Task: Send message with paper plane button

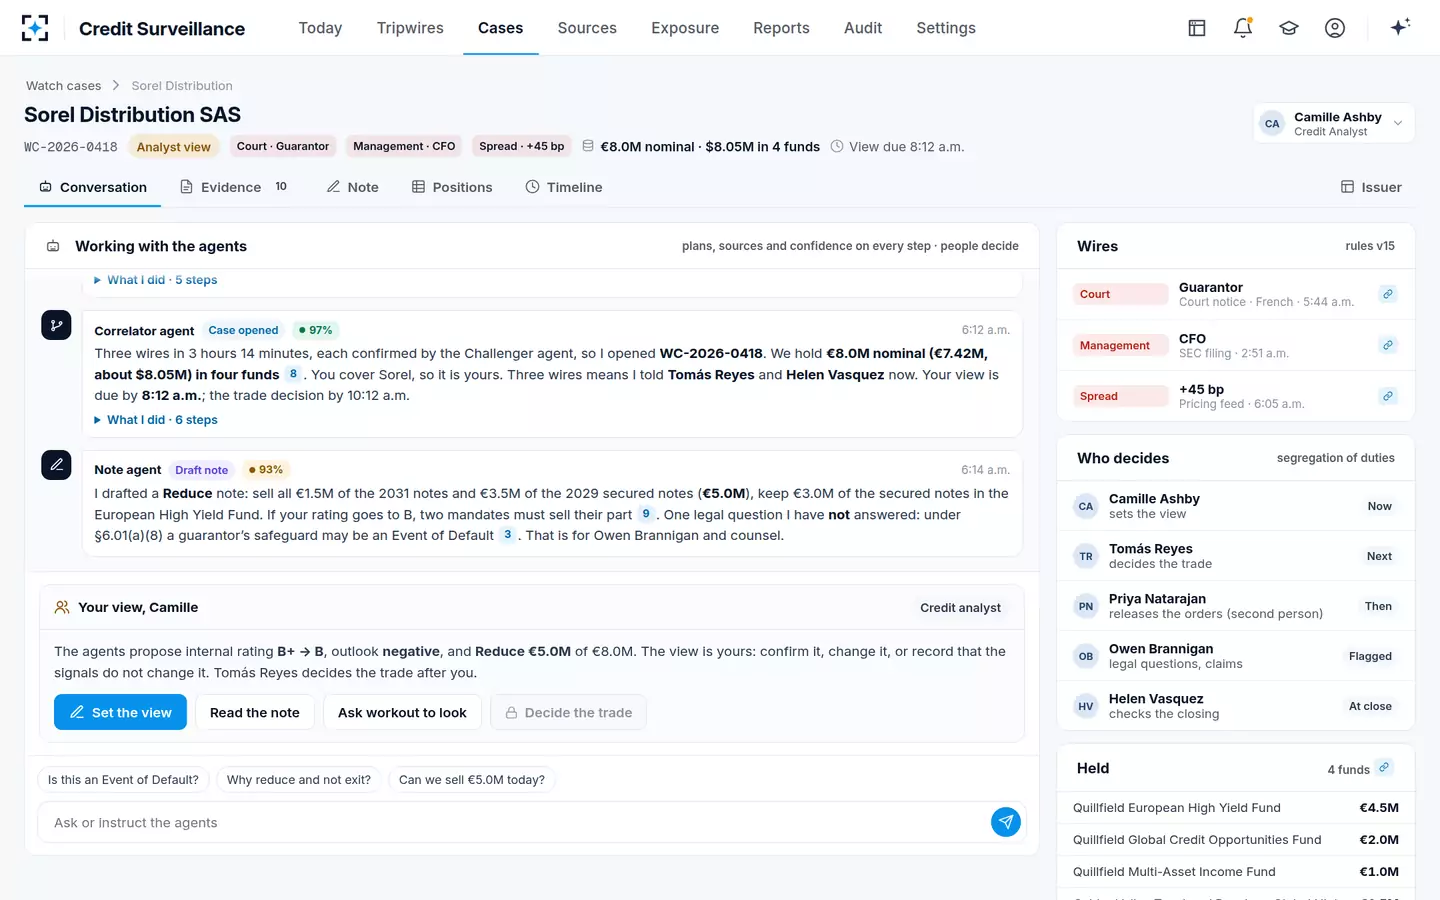Action: click(1006, 822)
